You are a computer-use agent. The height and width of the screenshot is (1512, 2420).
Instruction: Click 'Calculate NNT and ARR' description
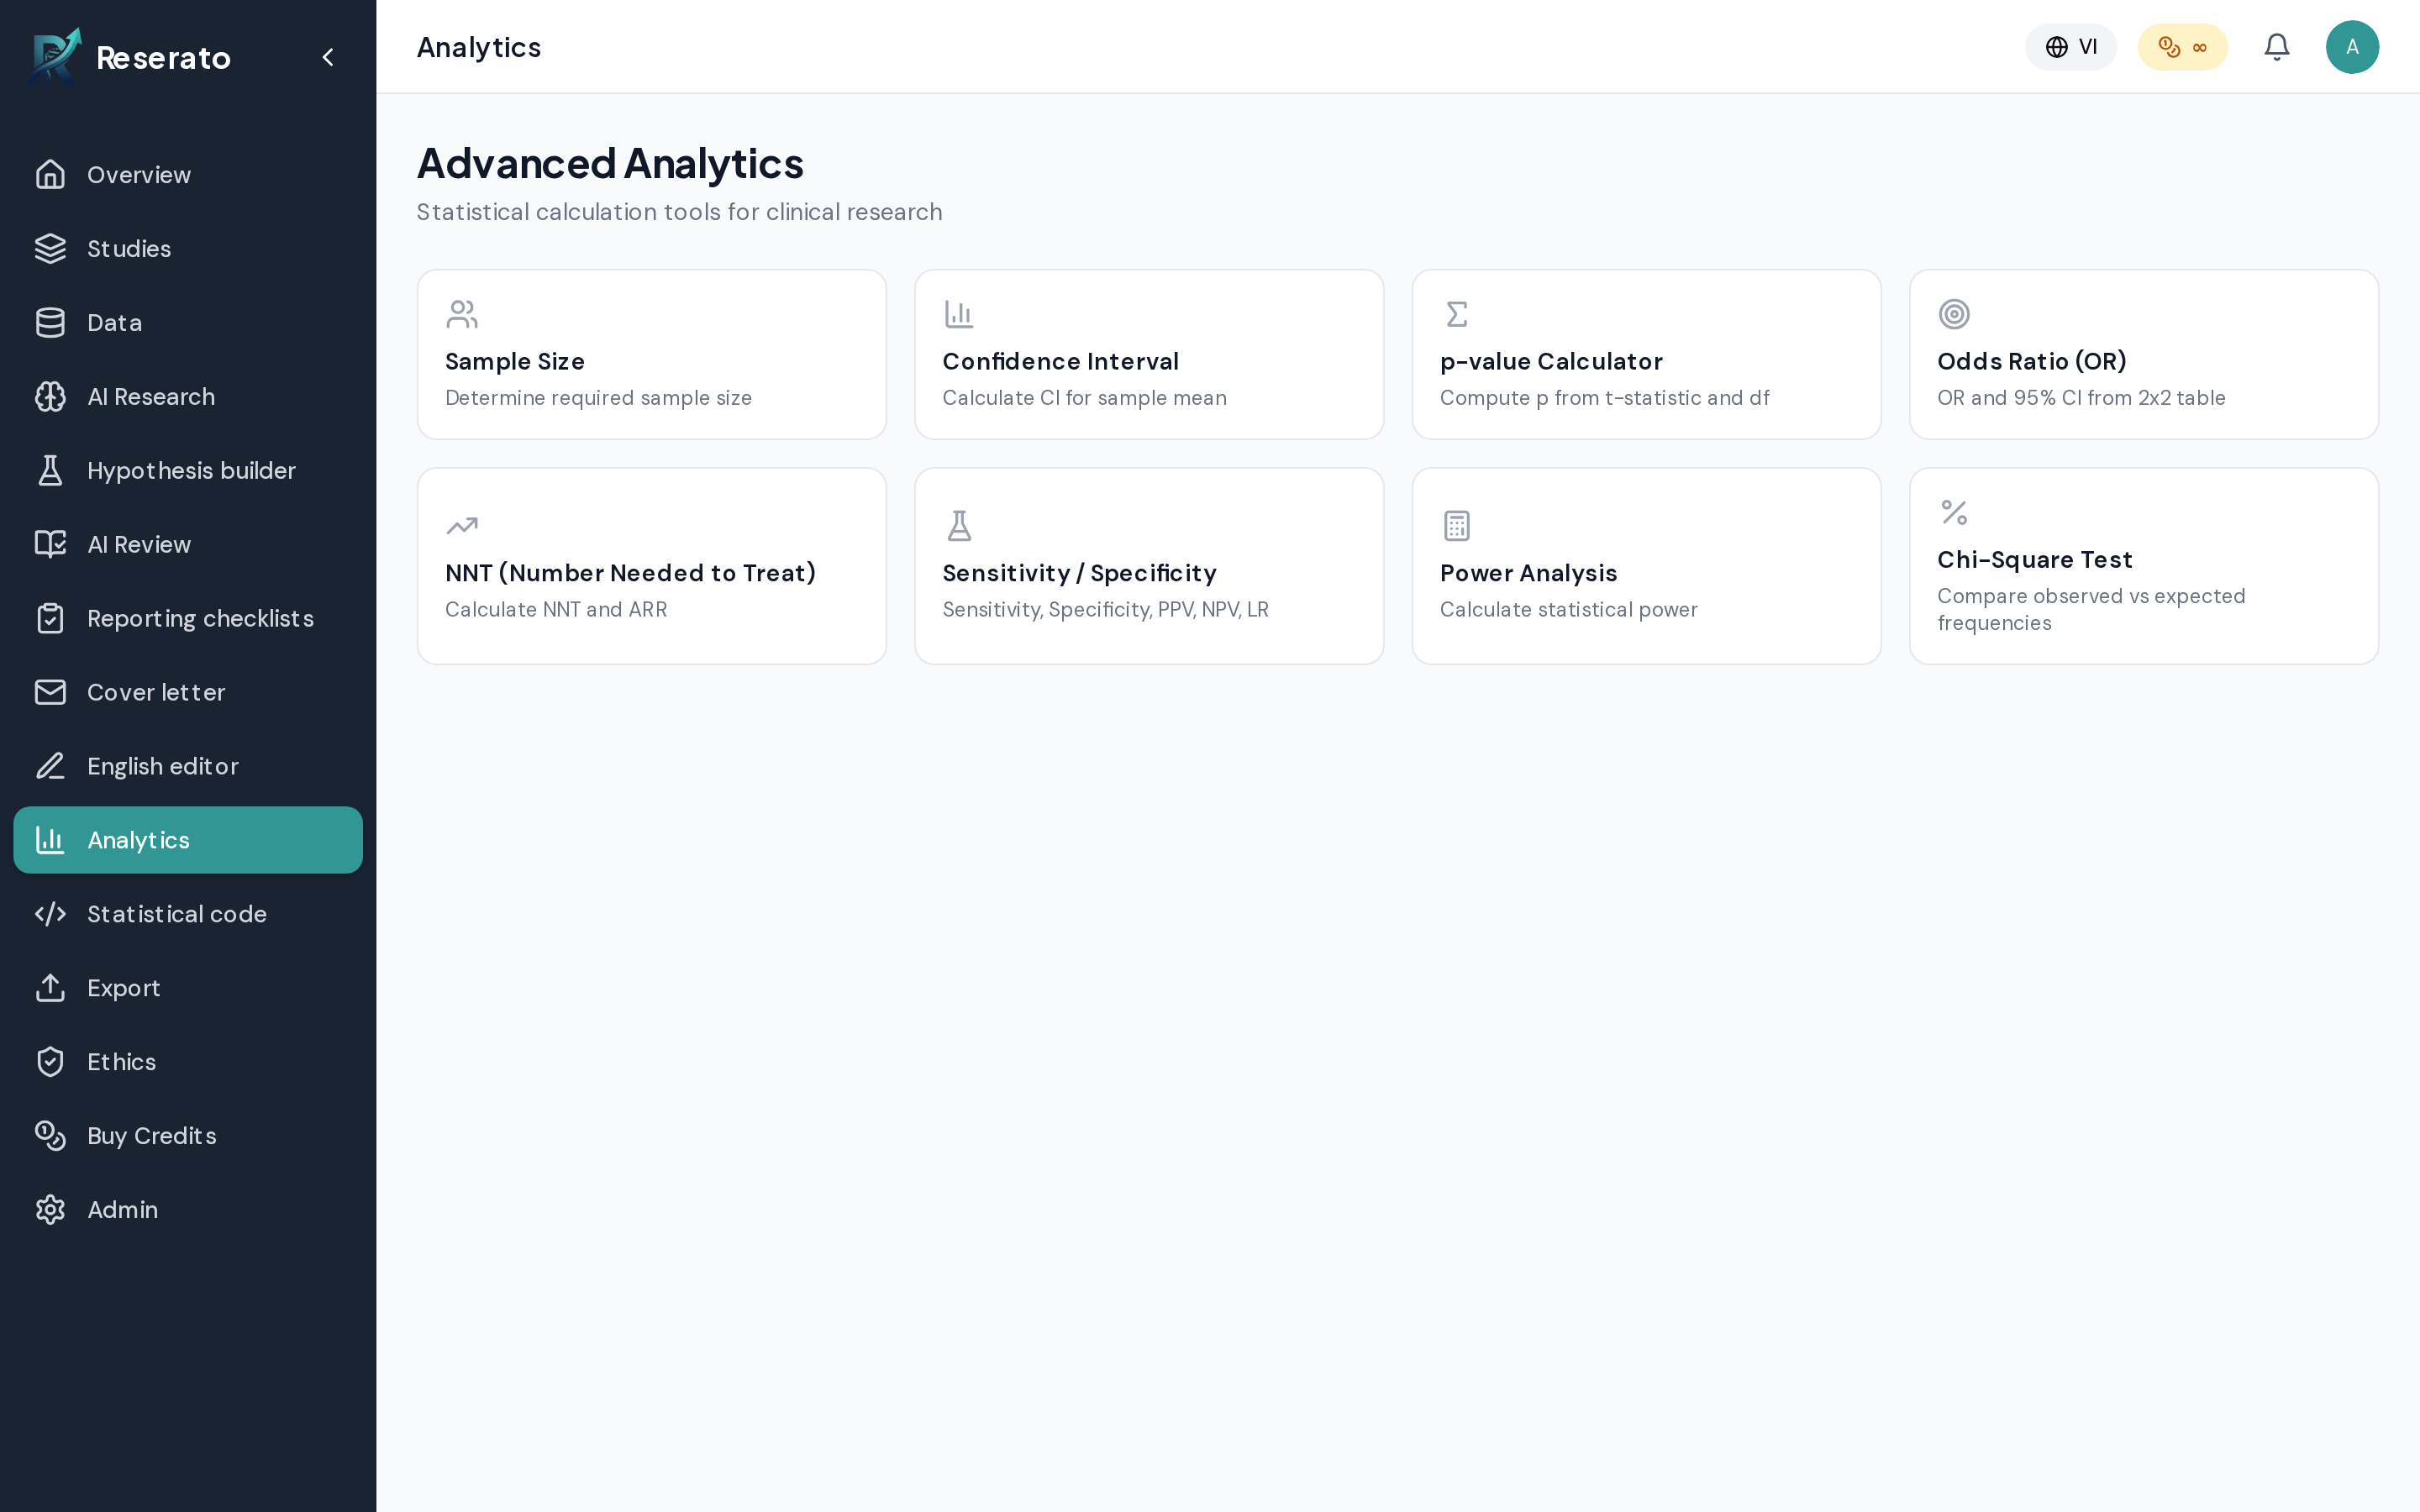pyautogui.click(x=555, y=609)
